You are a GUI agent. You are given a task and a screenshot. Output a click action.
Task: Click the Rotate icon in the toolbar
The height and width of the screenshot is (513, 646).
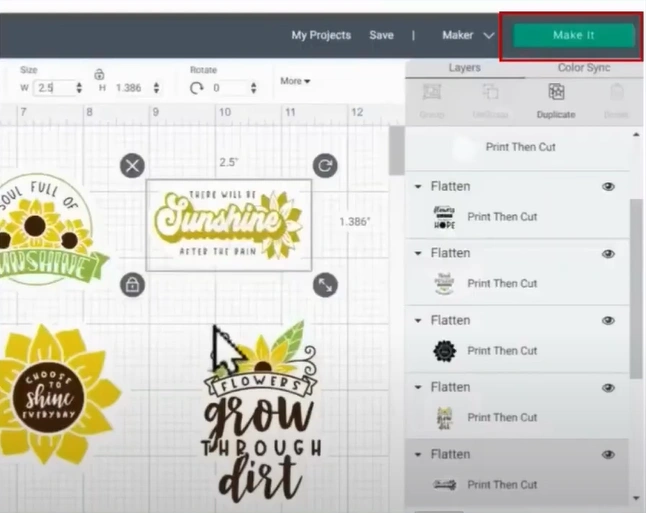click(x=197, y=88)
